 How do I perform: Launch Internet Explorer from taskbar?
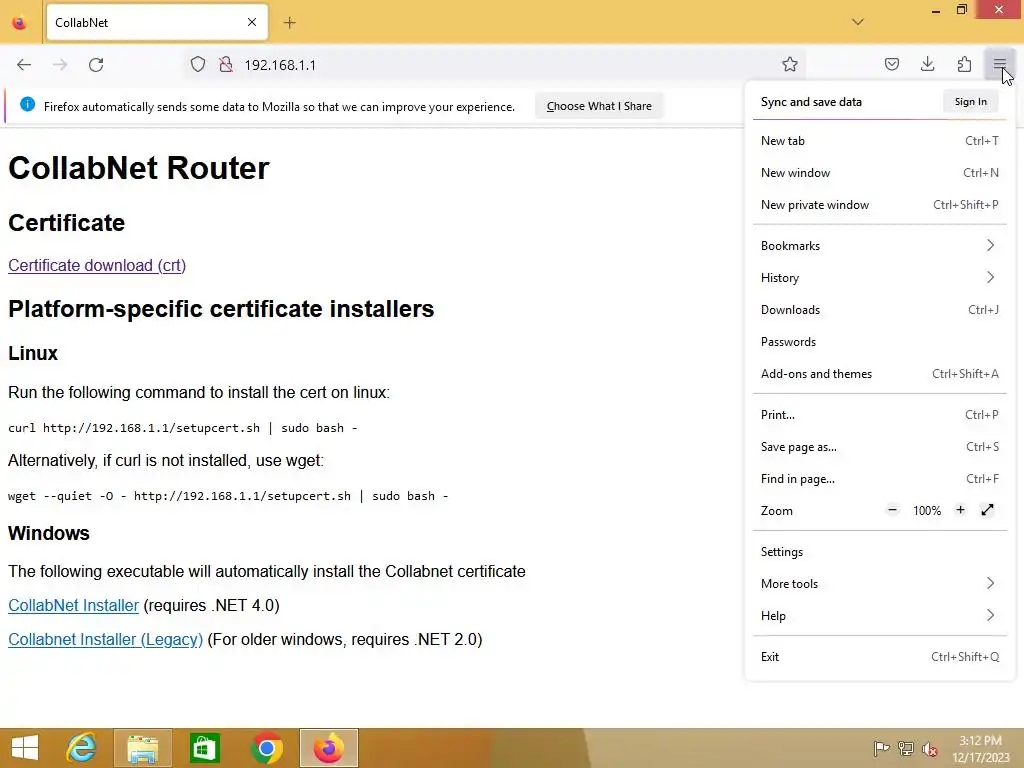point(81,748)
